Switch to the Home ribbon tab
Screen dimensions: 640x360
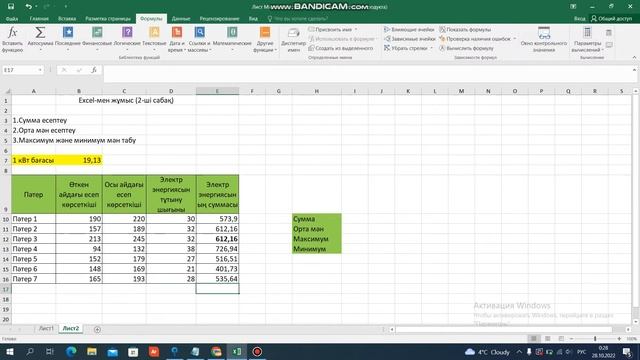coord(39,19)
